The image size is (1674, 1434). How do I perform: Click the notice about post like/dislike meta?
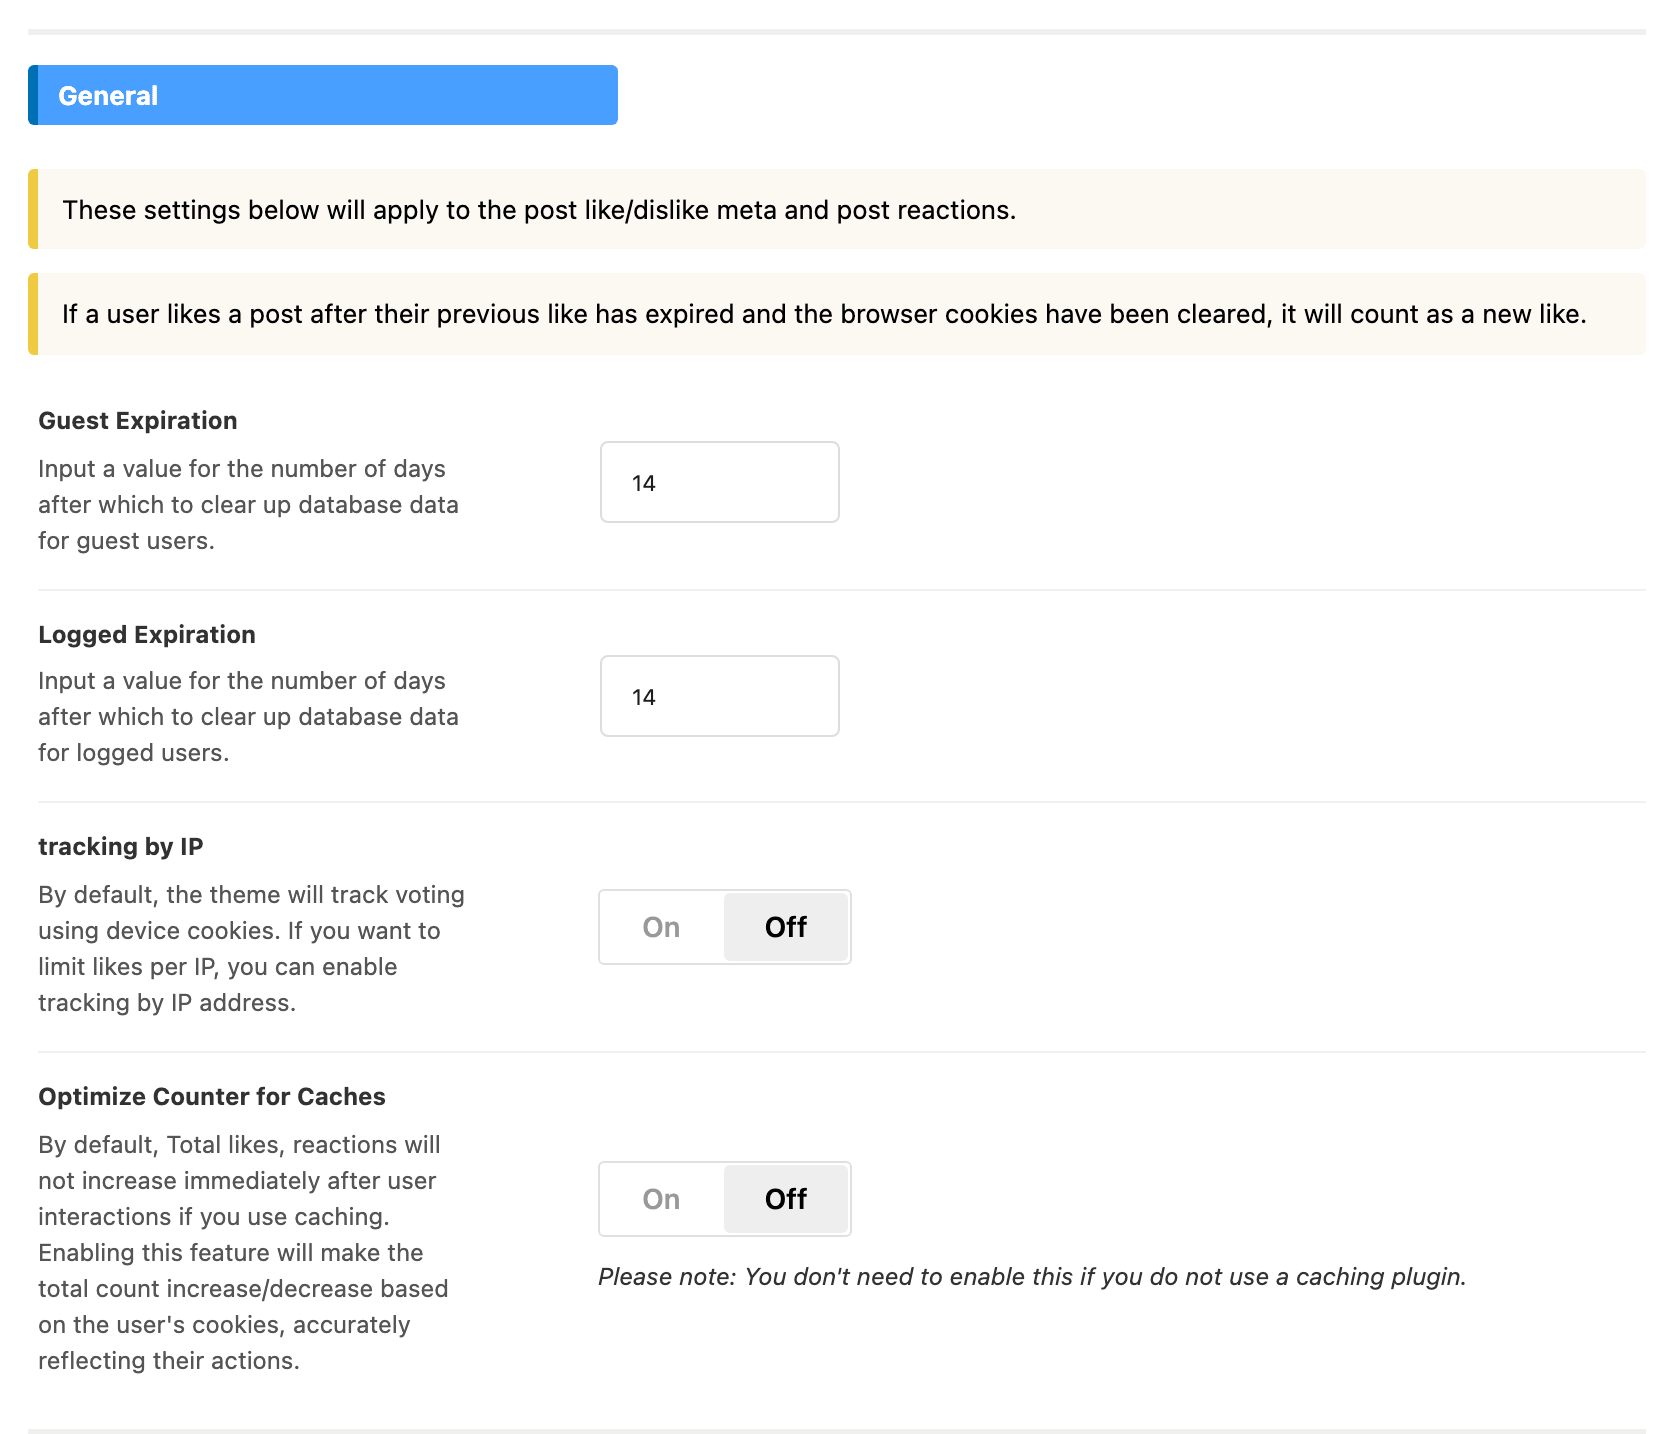[837, 209]
